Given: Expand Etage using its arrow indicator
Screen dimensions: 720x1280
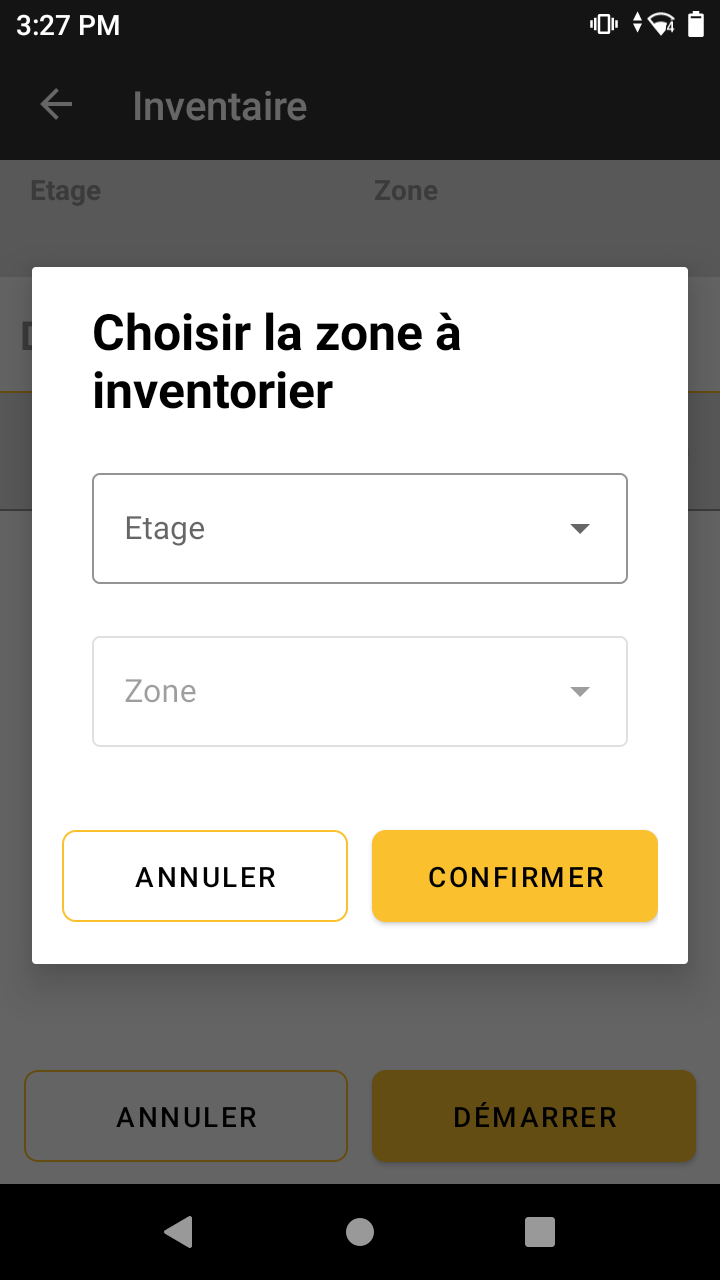Looking at the screenshot, I should pos(580,528).
